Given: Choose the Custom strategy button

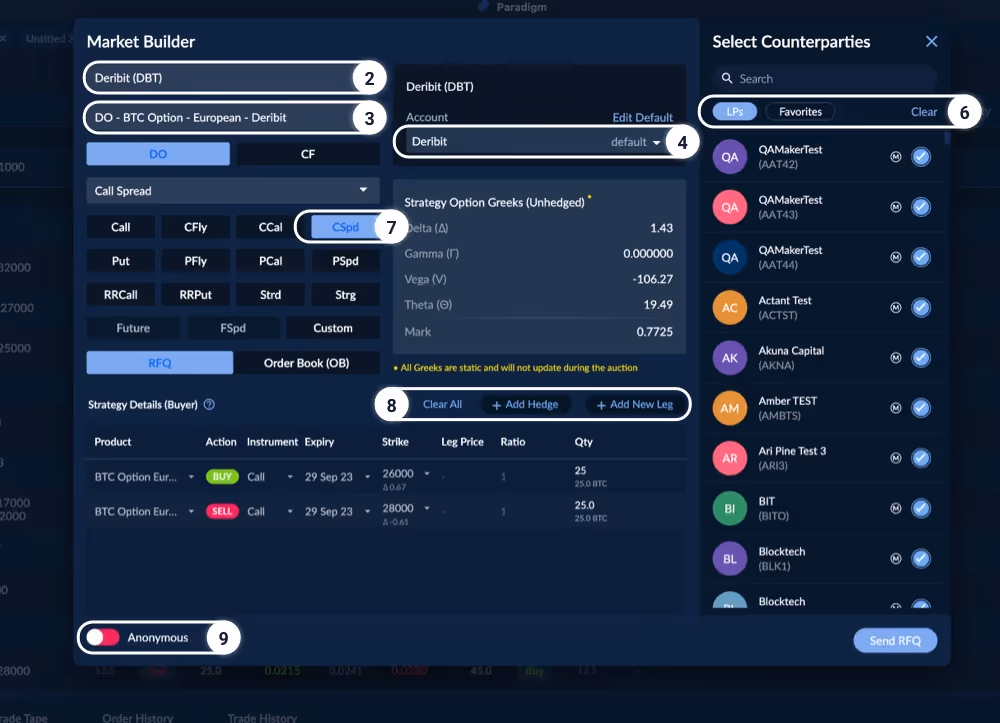Looking at the screenshot, I should pos(333,328).
